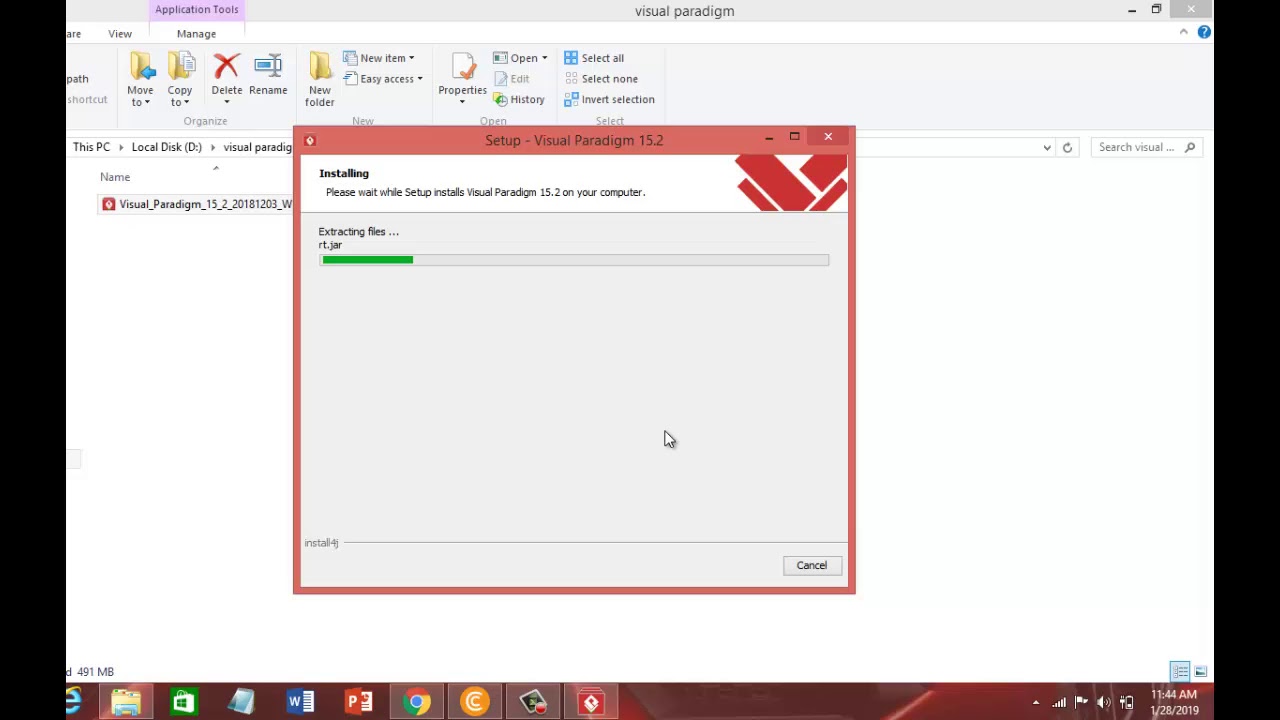
Task: Click the Search visual paradigm field
Action: pyautogui.click(x=1146, y=147)
